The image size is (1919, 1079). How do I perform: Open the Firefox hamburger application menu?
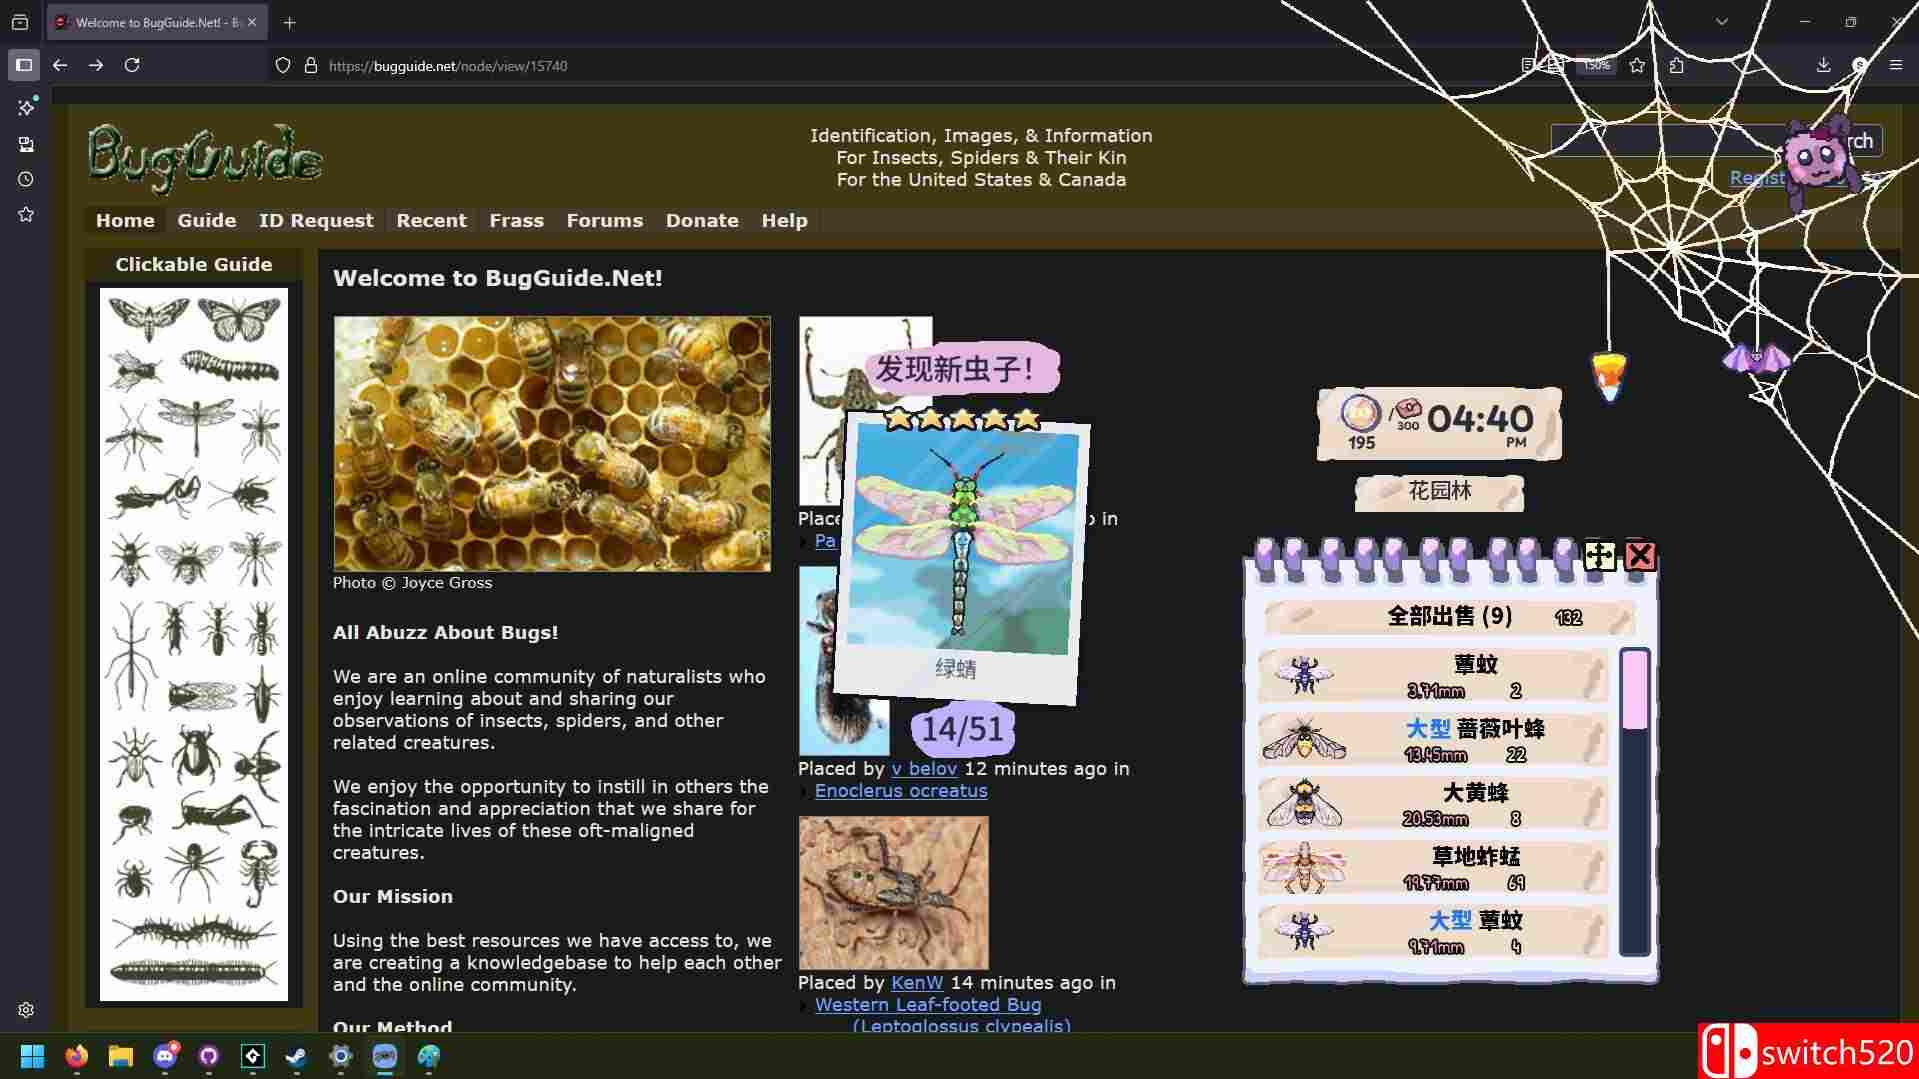click(x=1895, y=66)
